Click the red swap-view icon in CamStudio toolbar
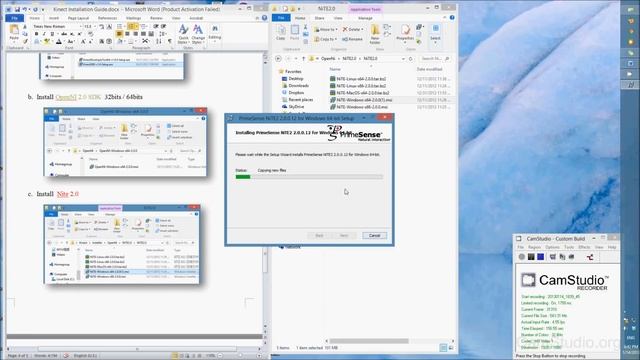Screen dimensions: 640x360 click(590, 257)
